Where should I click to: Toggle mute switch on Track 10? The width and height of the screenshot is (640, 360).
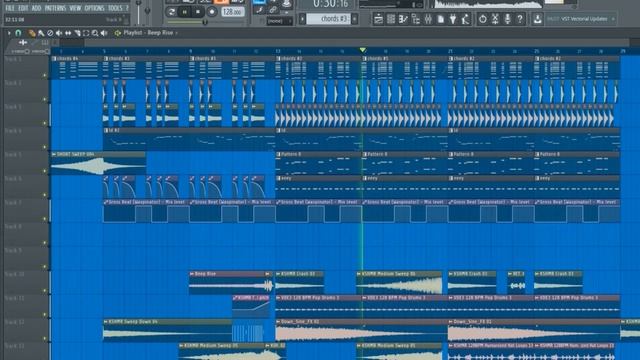[x=45, y=291]
